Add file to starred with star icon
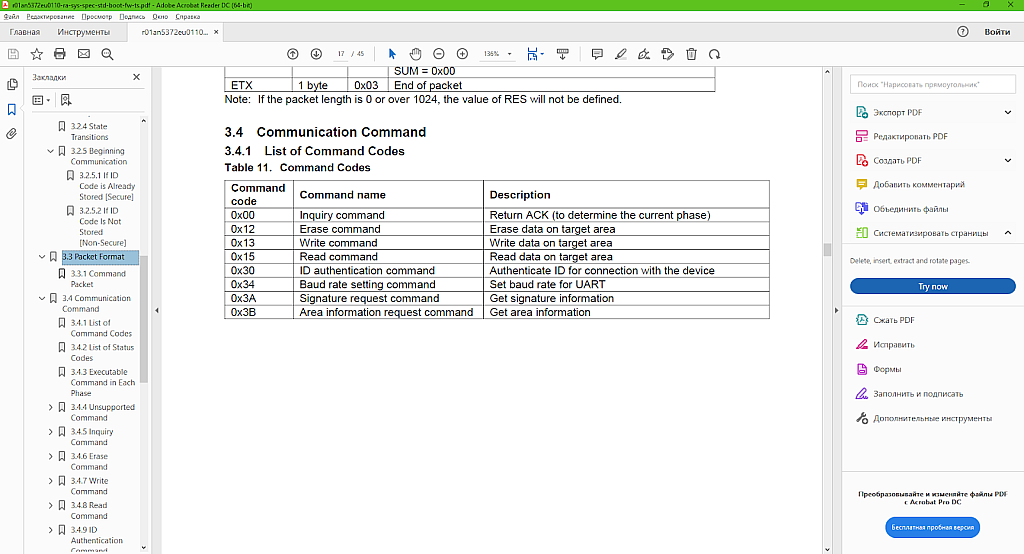The width and height of the screenshot is (1024, 554). click(x=36, y=53)
